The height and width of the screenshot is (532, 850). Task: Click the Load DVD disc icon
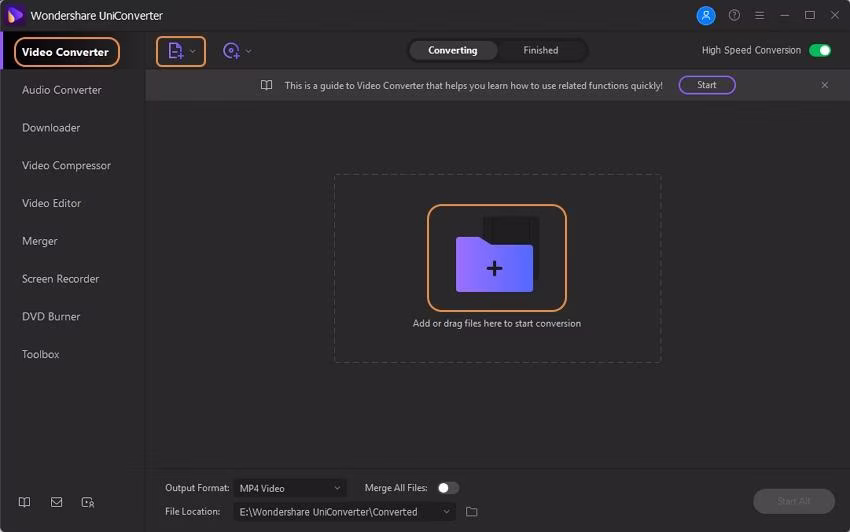point(231,51)
